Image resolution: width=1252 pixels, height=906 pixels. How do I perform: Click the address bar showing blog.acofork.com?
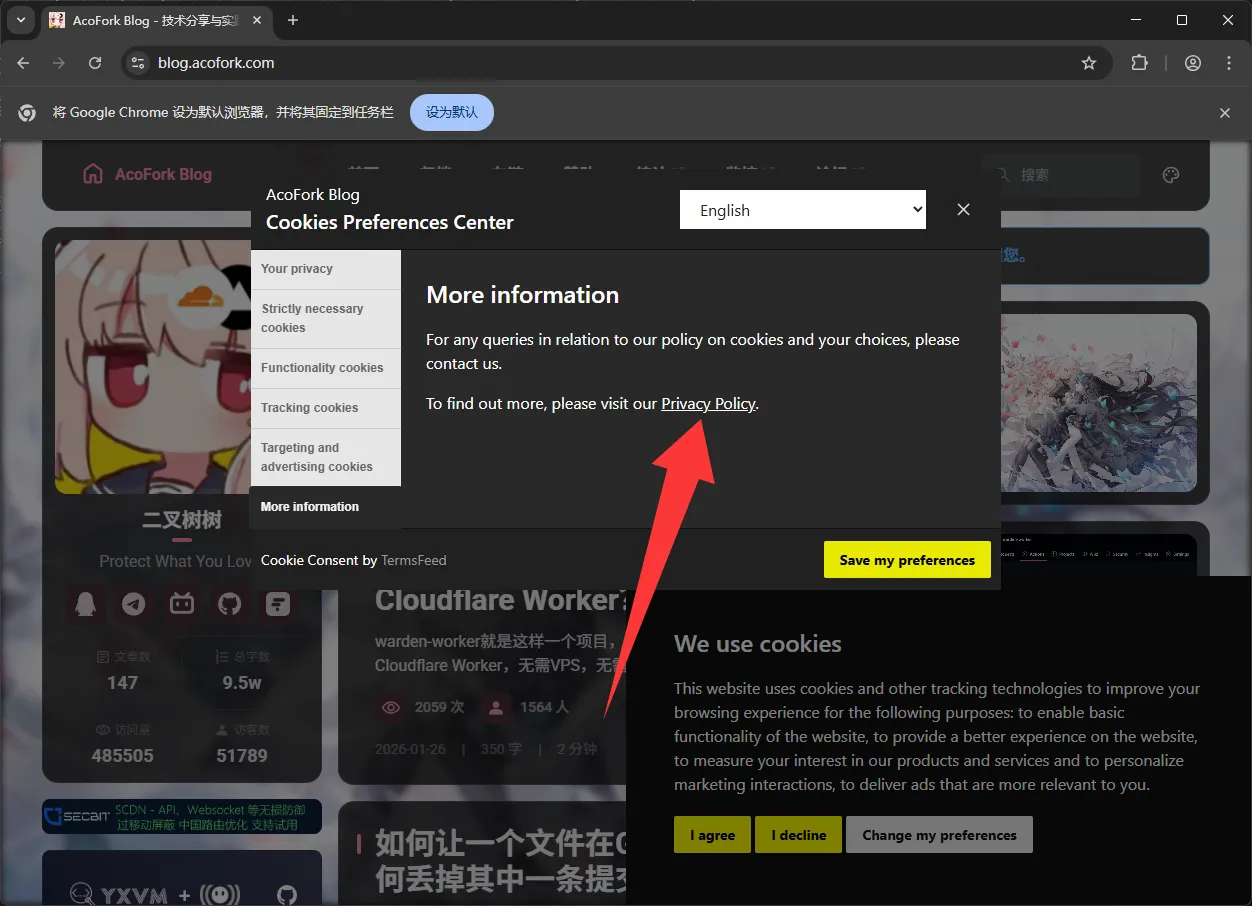pyautogui.click(x=600, y=63)
